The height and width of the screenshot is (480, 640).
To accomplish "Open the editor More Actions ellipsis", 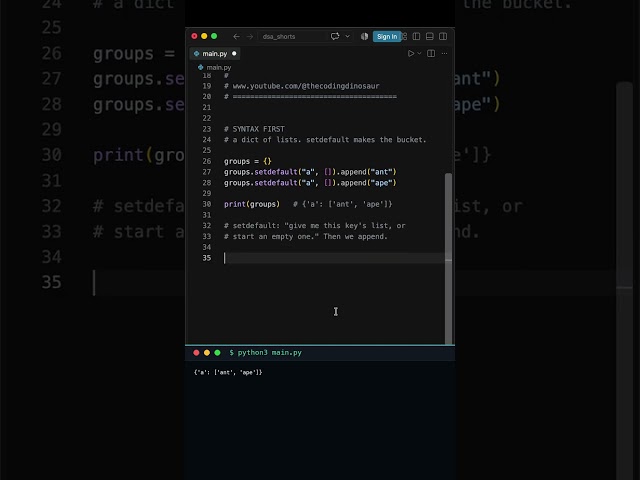I will tap(444, 53).
